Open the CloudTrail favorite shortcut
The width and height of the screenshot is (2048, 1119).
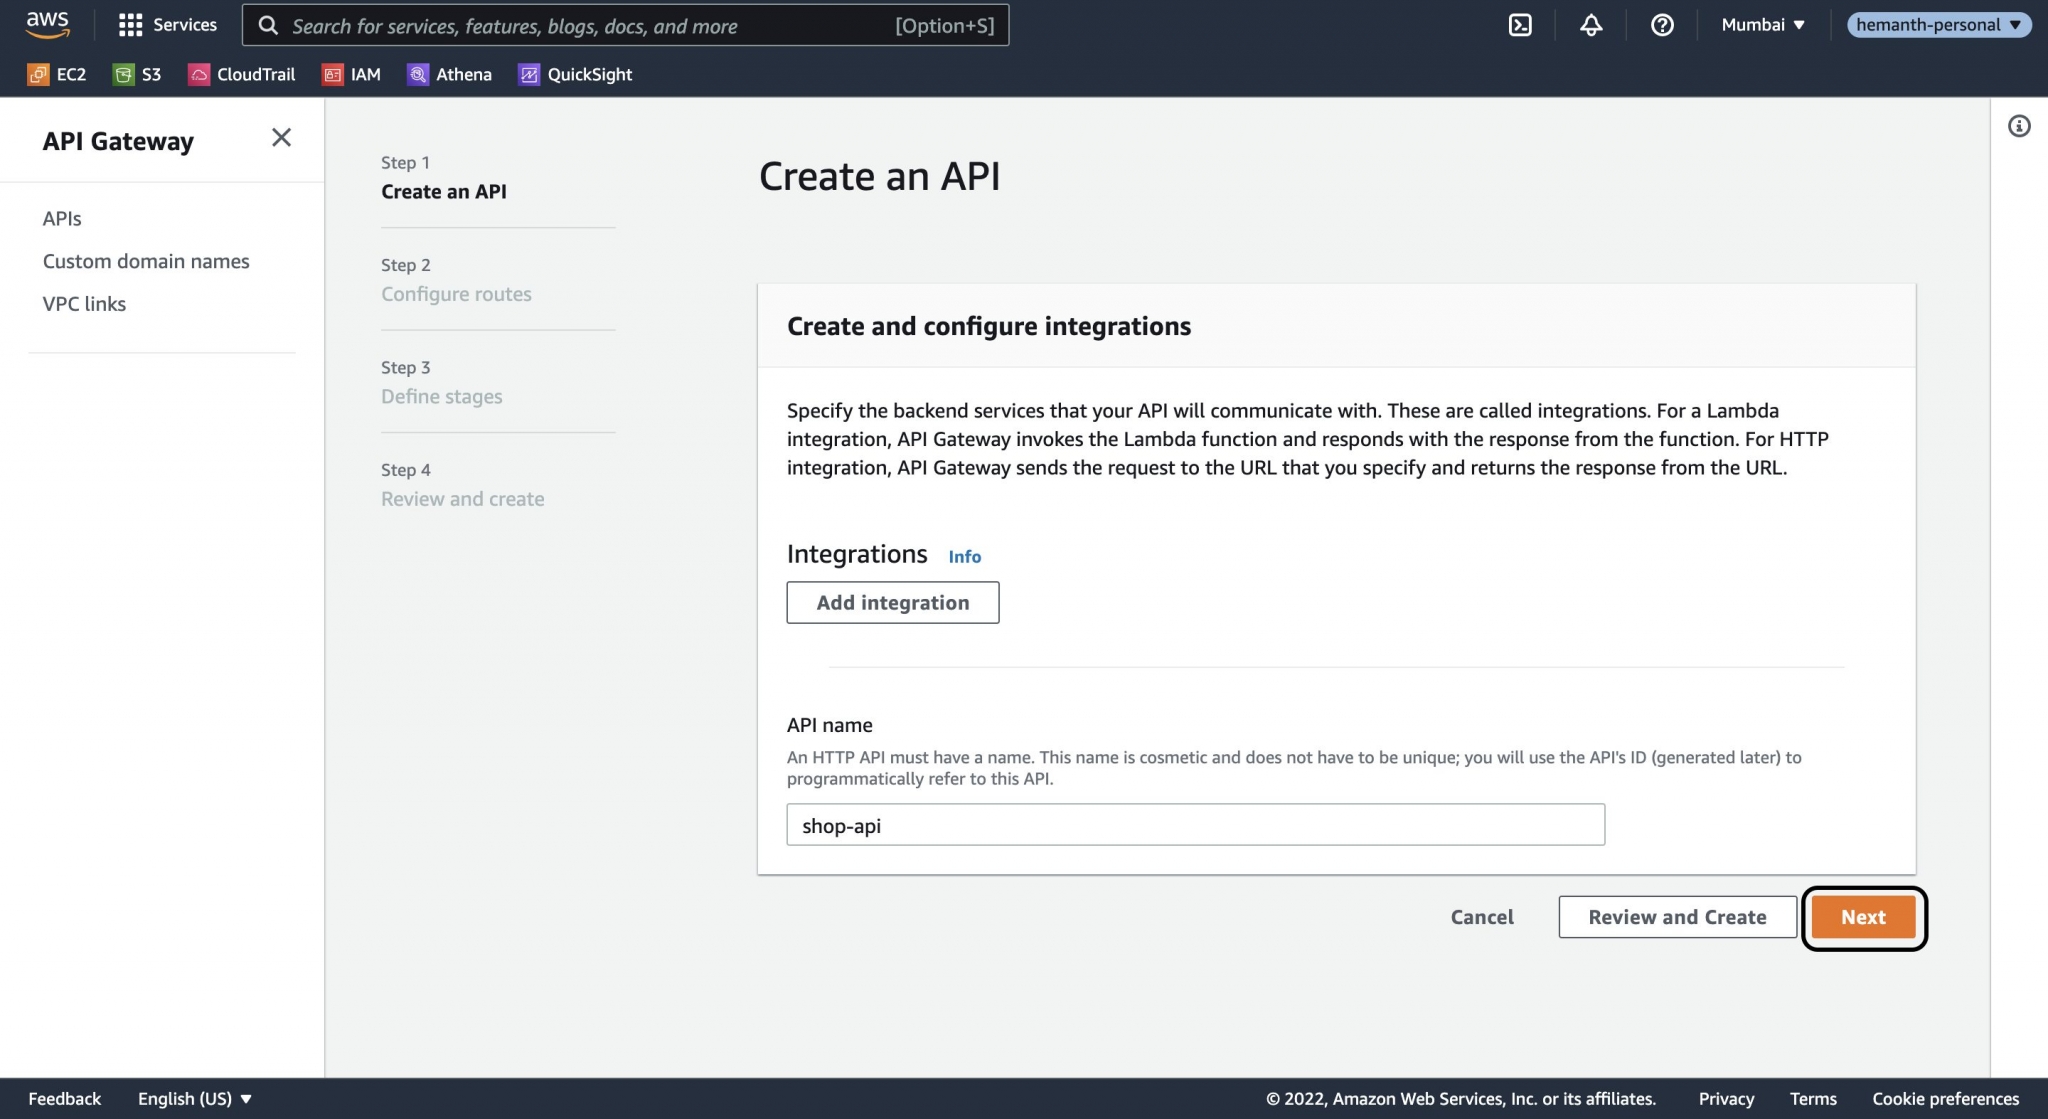point(241,74)
